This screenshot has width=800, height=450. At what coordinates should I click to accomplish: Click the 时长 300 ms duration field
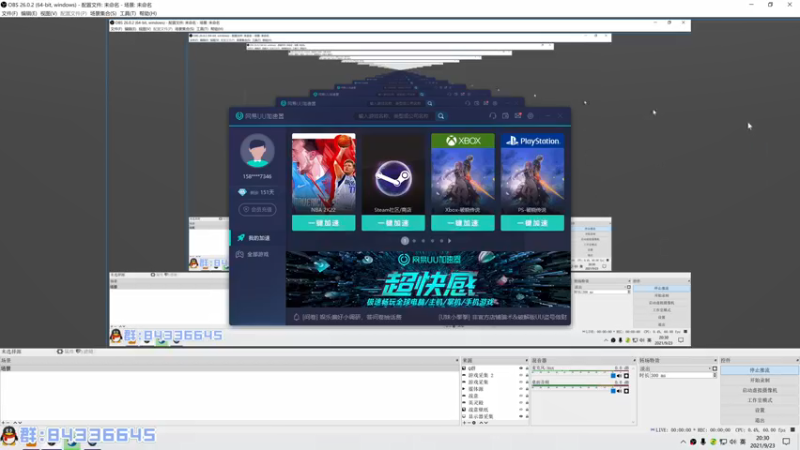(681, 376)
